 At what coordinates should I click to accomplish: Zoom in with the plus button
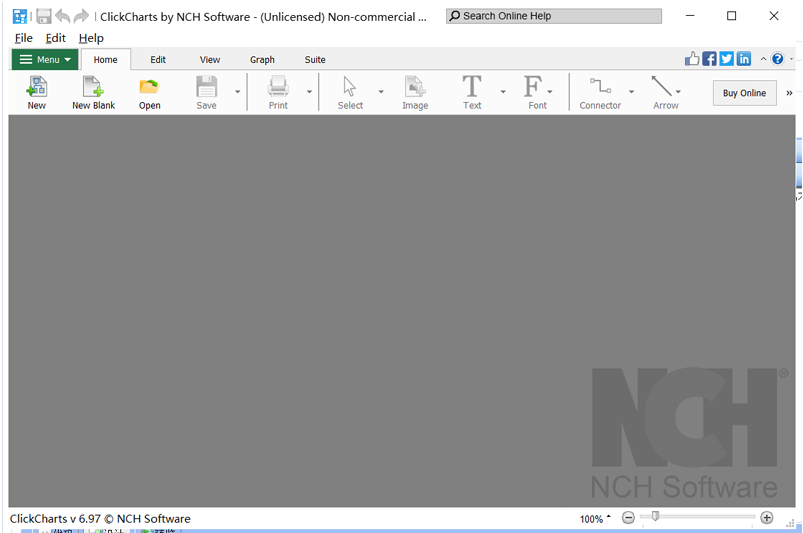[767, 518]
